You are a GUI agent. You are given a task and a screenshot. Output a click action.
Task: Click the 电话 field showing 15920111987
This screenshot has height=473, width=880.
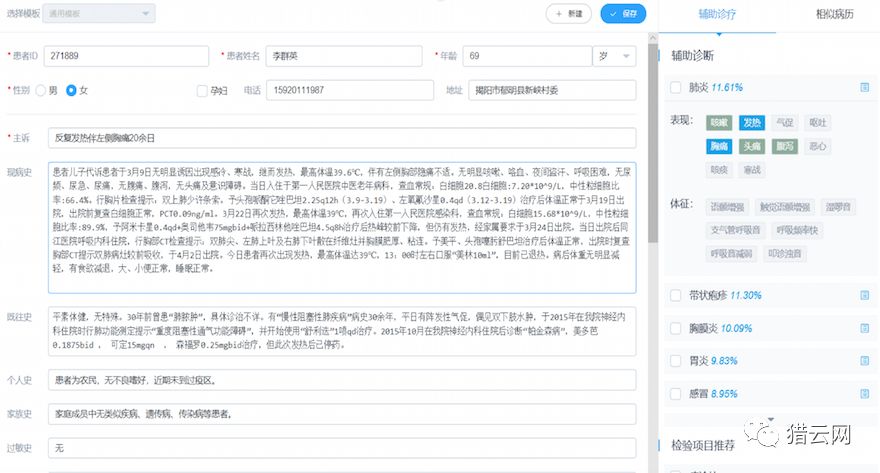coord(350,90)
